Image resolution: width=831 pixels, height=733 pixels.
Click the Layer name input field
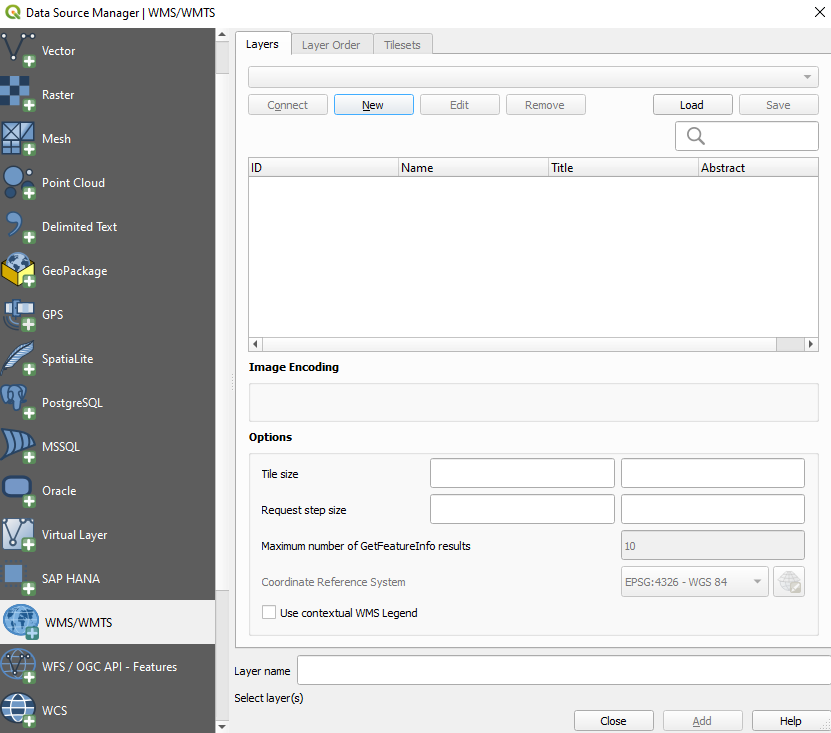click(562, 670)
